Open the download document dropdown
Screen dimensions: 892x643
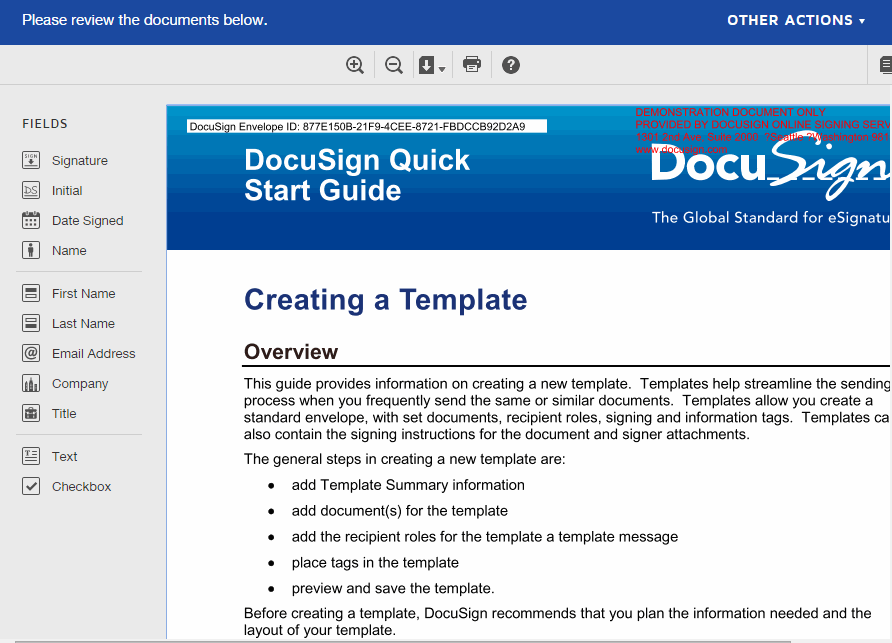click(x=432, y=65)
